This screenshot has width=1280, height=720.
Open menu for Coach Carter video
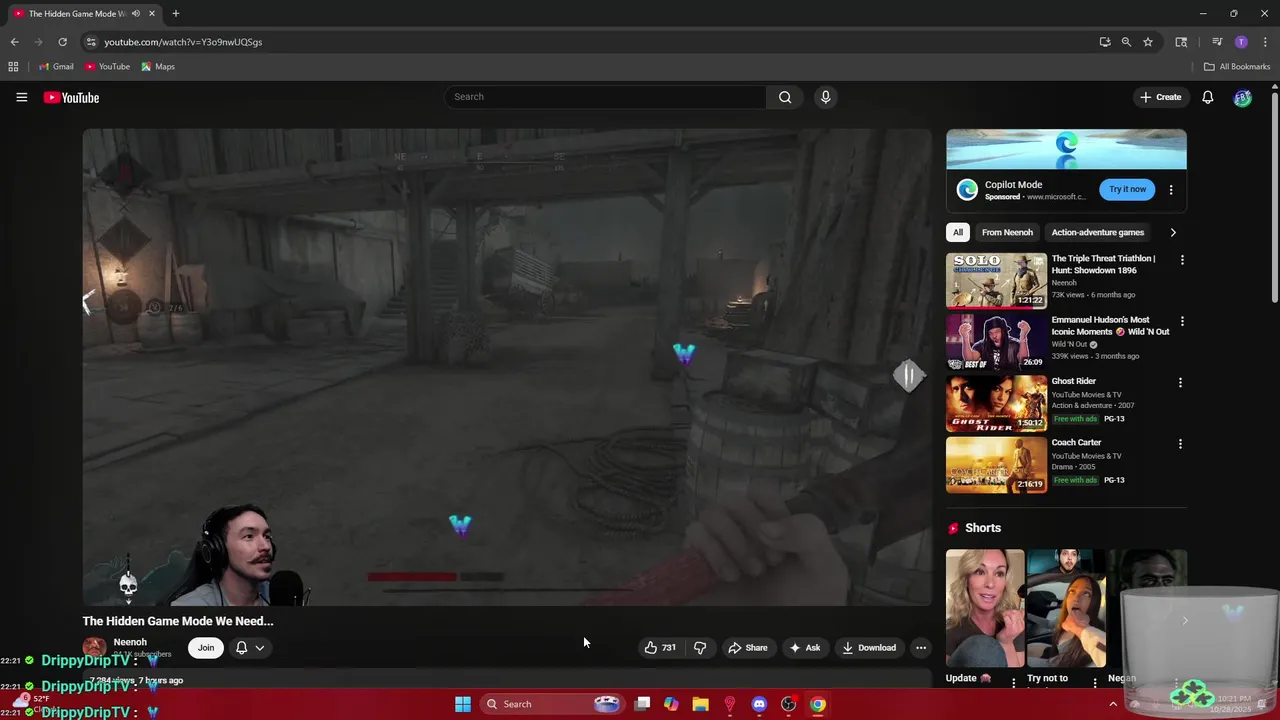point(1180,443)
